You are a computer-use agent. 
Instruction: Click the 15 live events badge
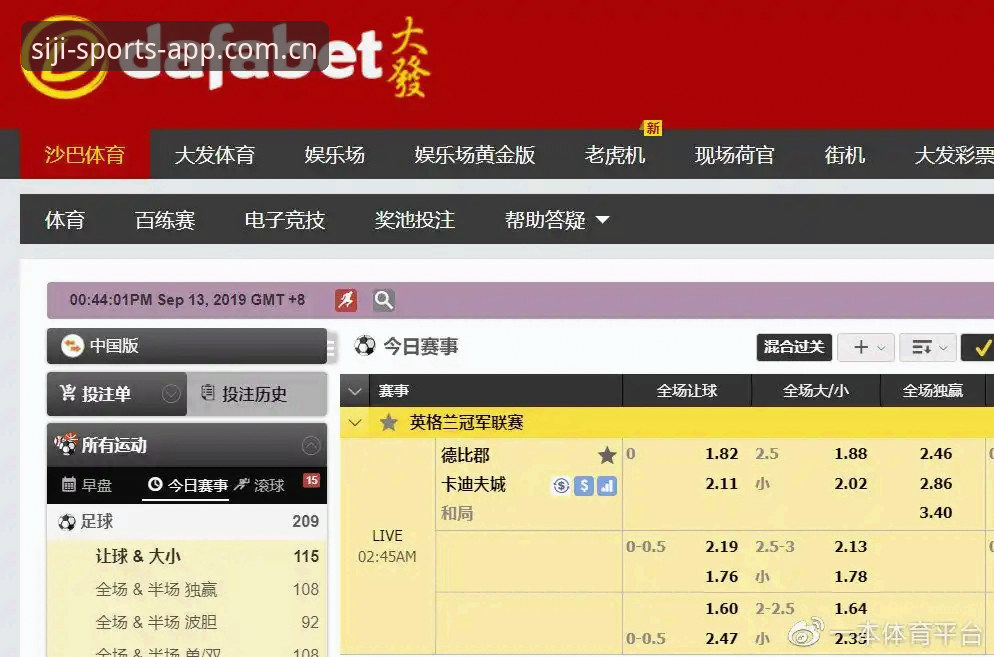[x=311, y=480]
